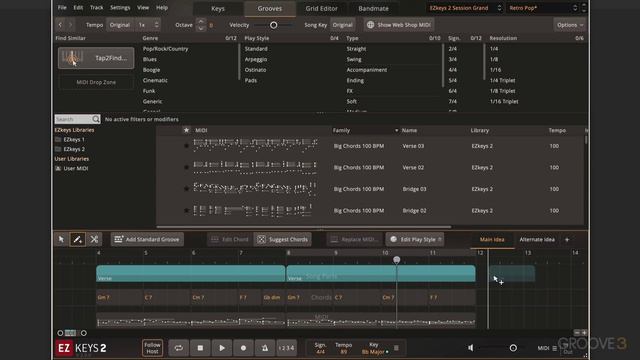Toggle the 1/8 Triplet resolution filter
Viewport: 640px width, 360px height.
pyautogui.click(x=502, y=91)
